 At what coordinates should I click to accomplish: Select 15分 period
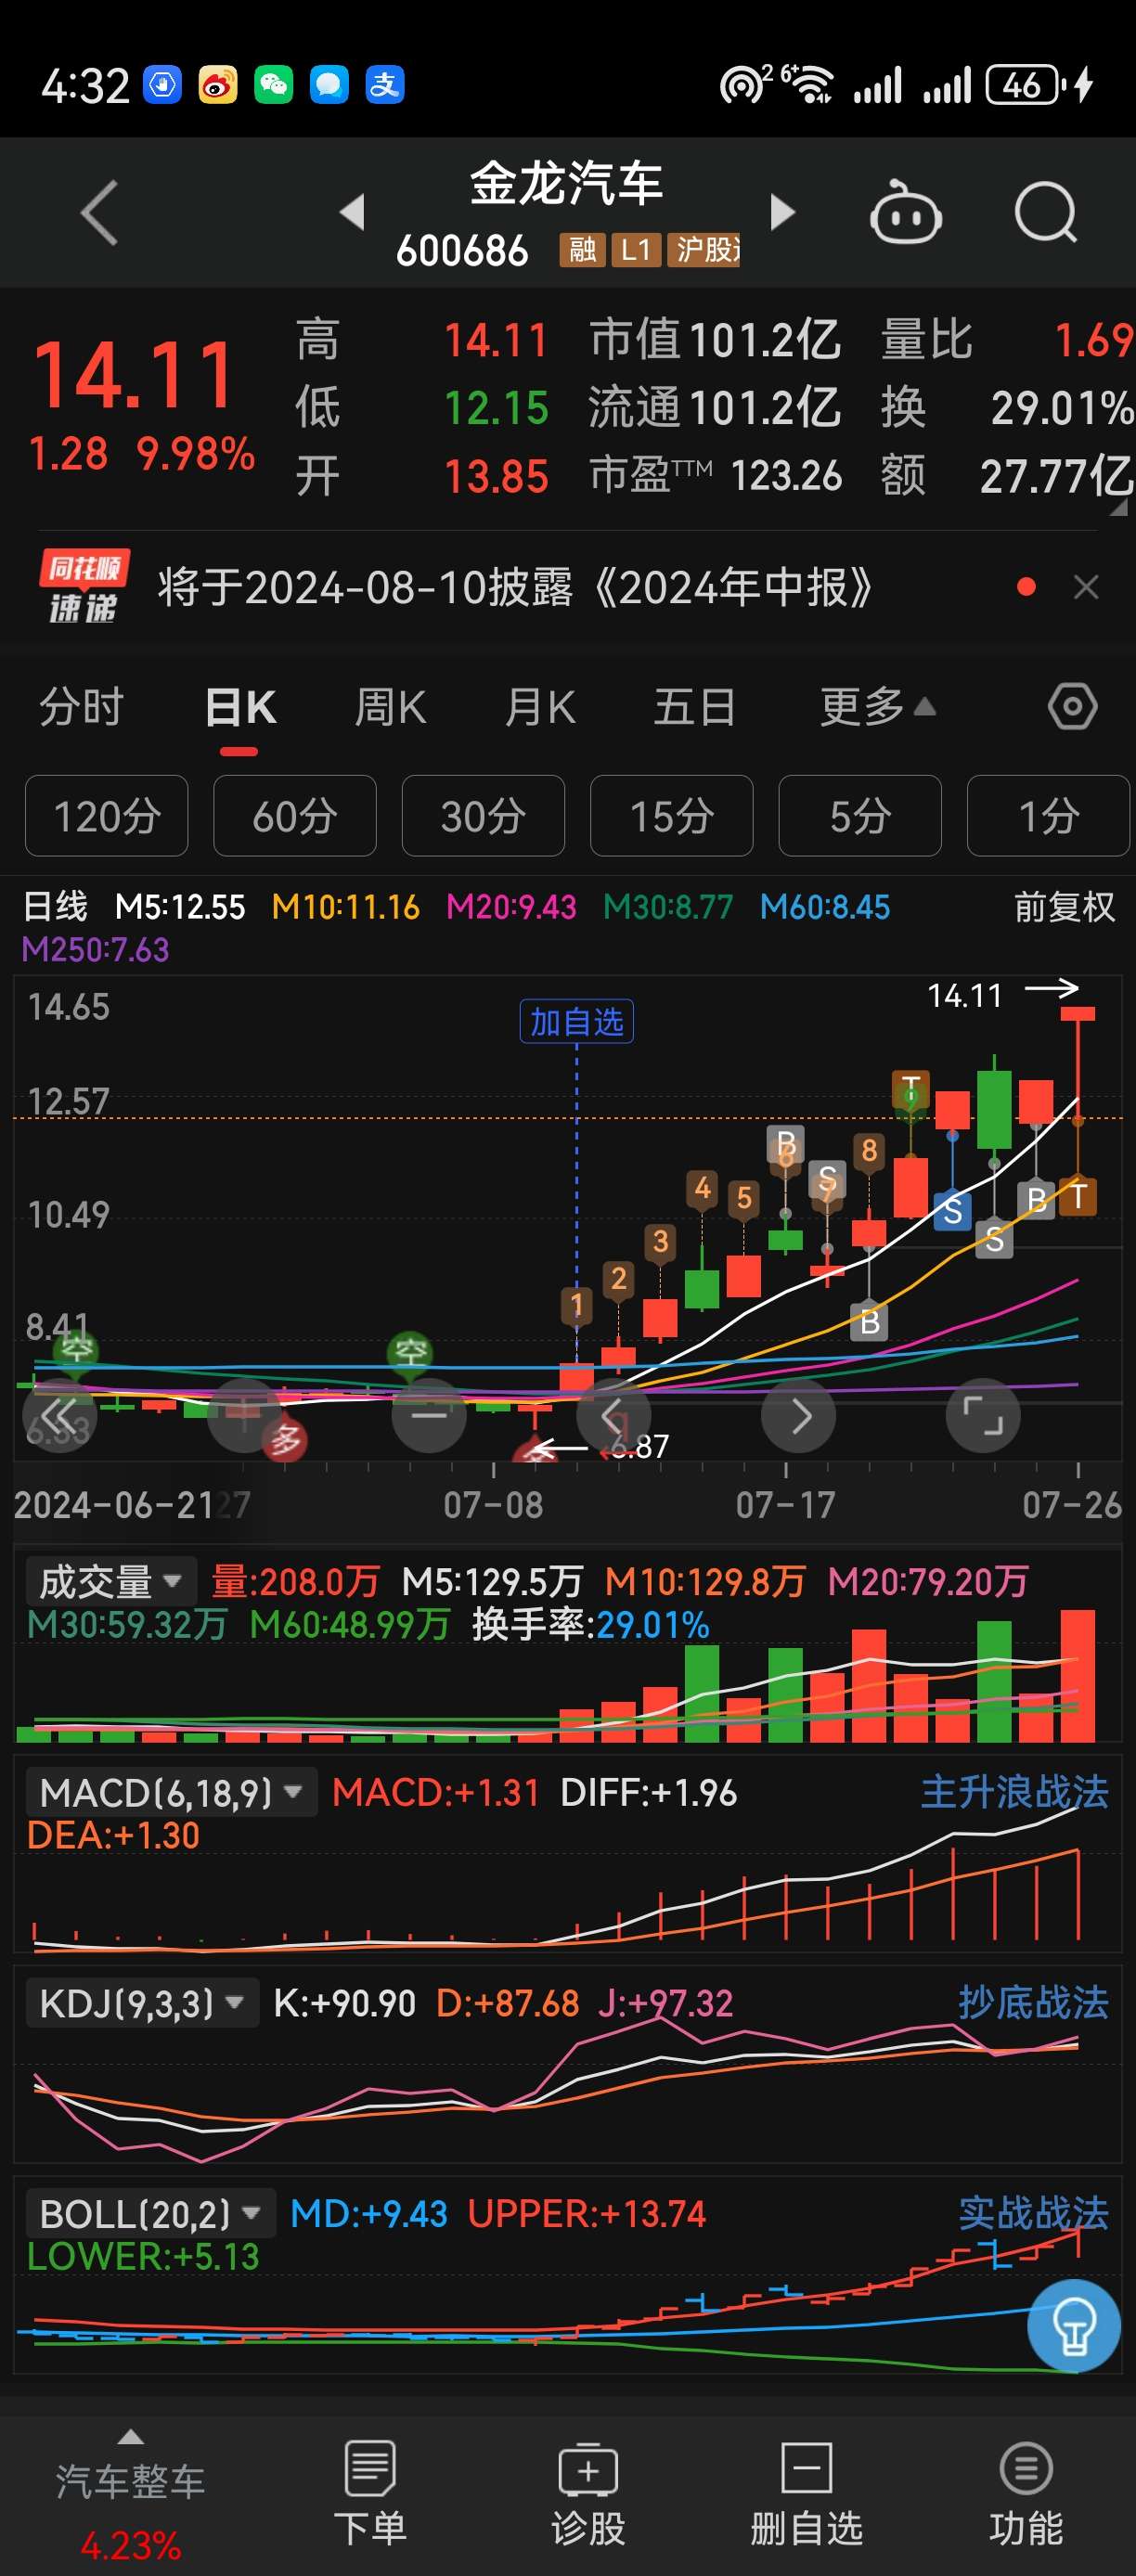point(672,816)
